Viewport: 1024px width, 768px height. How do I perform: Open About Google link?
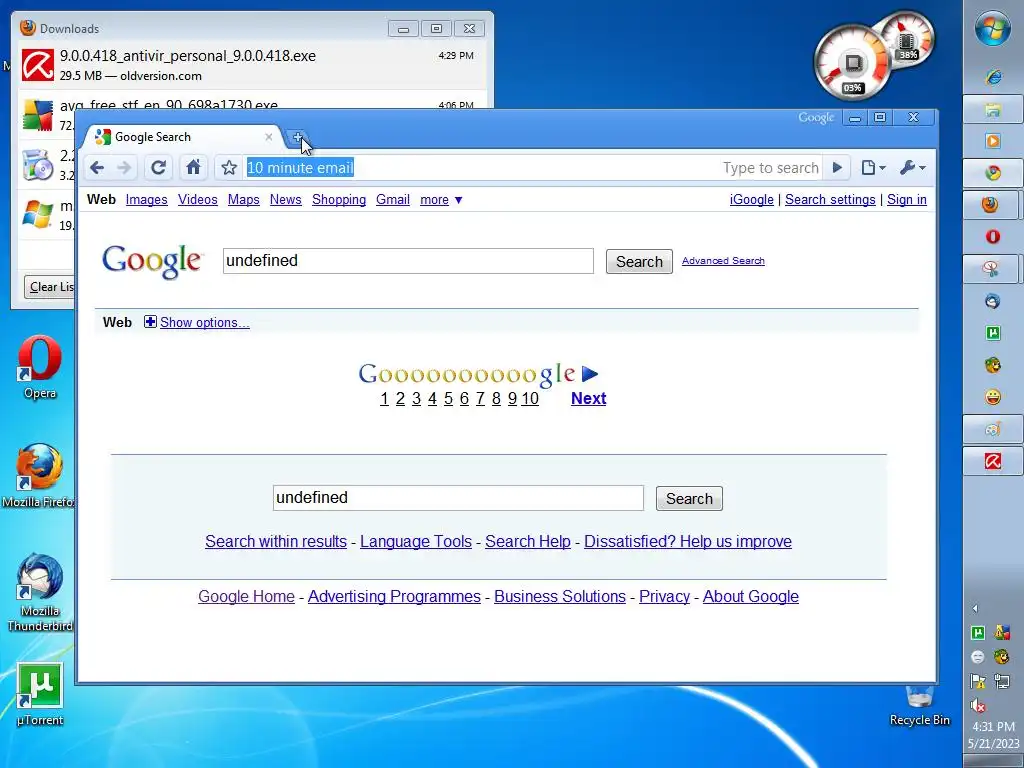[750, 596]
